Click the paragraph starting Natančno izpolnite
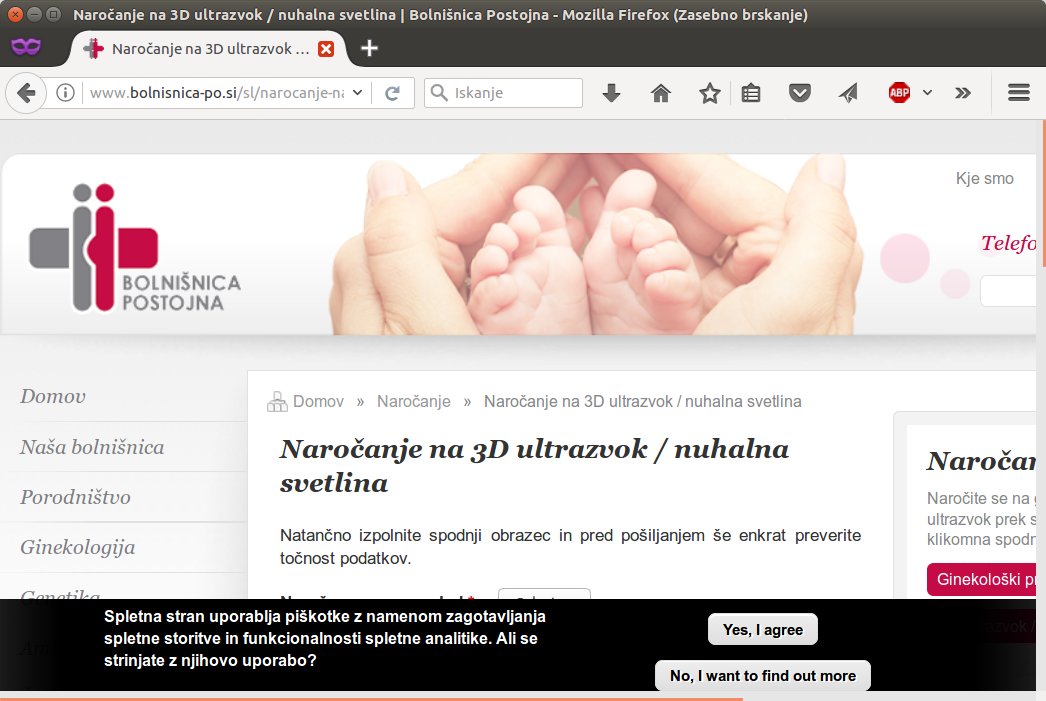Screen dimensions: 1046x701 tap(570, 547)
